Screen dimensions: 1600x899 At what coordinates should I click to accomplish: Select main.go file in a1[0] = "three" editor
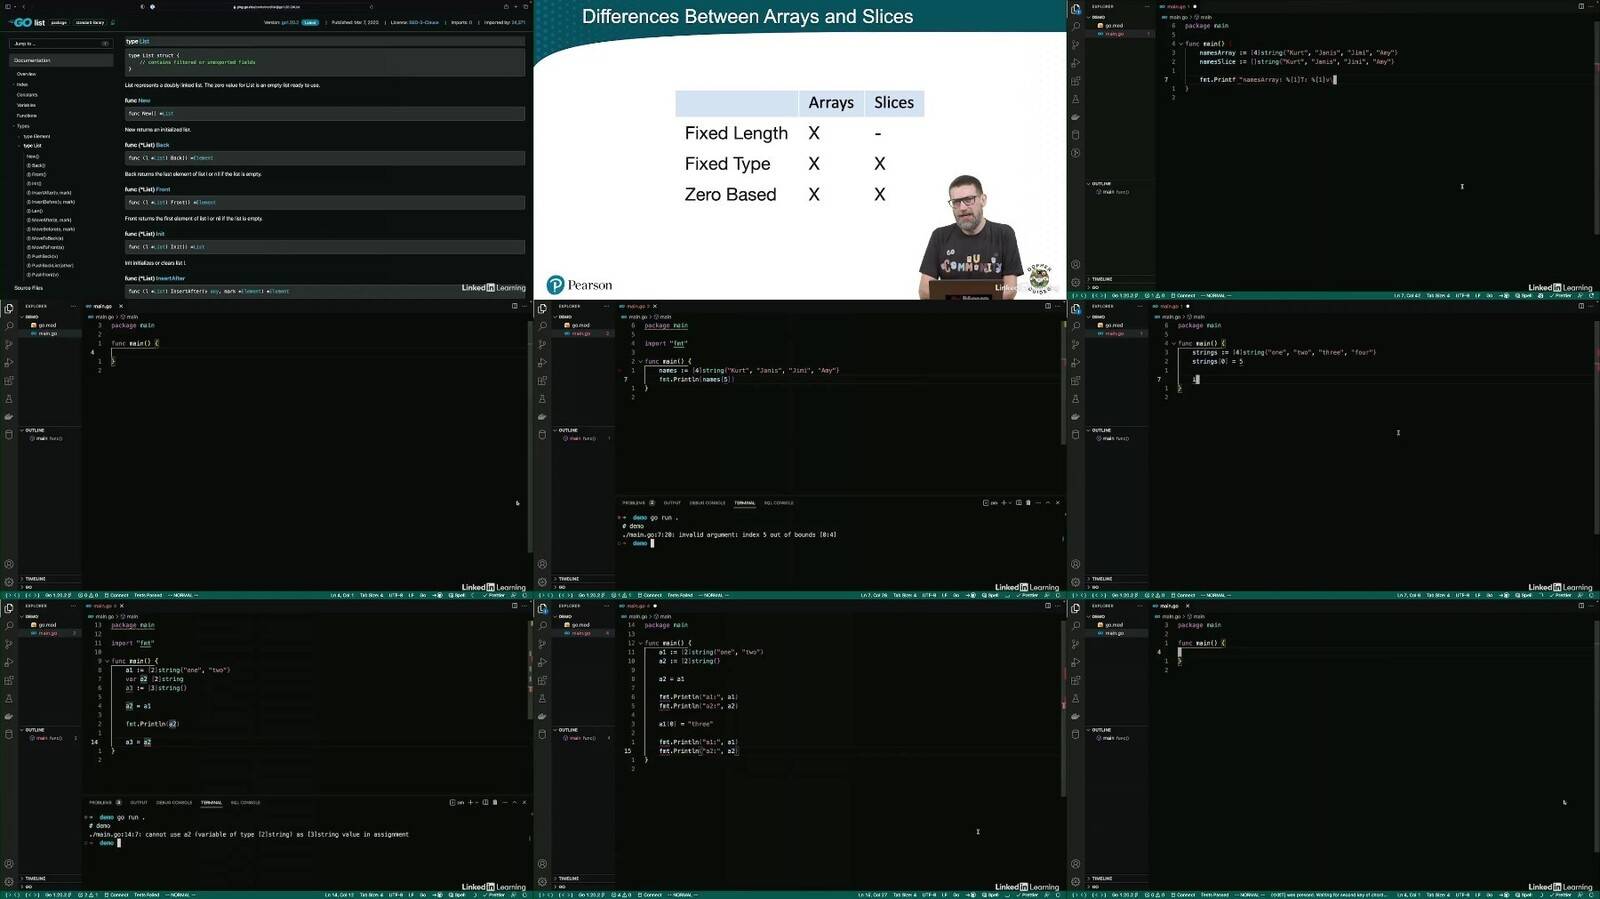(581, 633)
